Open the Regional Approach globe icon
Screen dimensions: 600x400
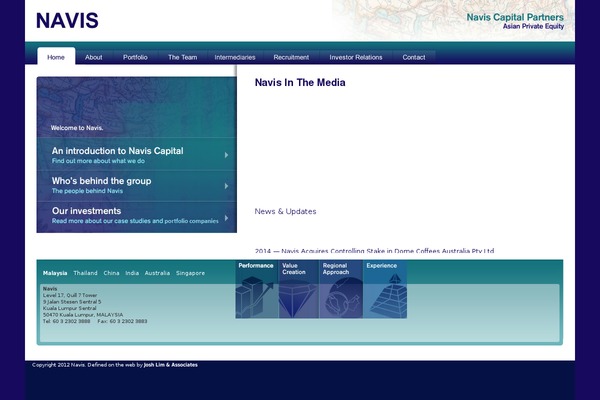(x=341, y=289)
